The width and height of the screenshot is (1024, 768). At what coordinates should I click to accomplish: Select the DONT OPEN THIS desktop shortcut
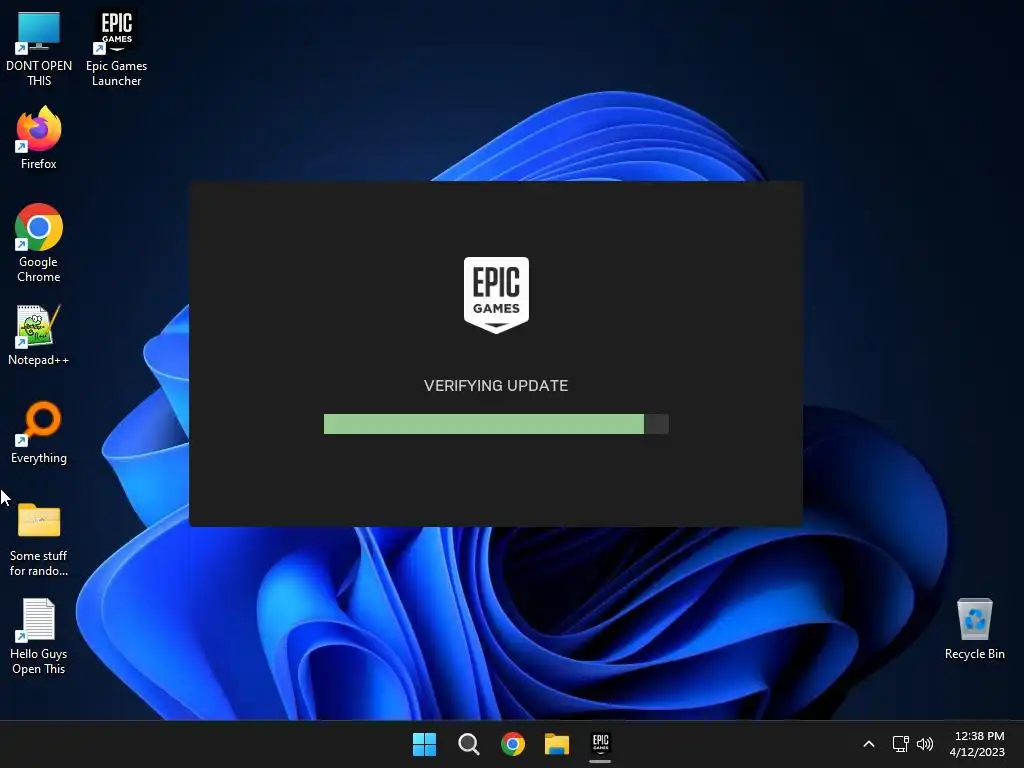(x=39, y=49)
